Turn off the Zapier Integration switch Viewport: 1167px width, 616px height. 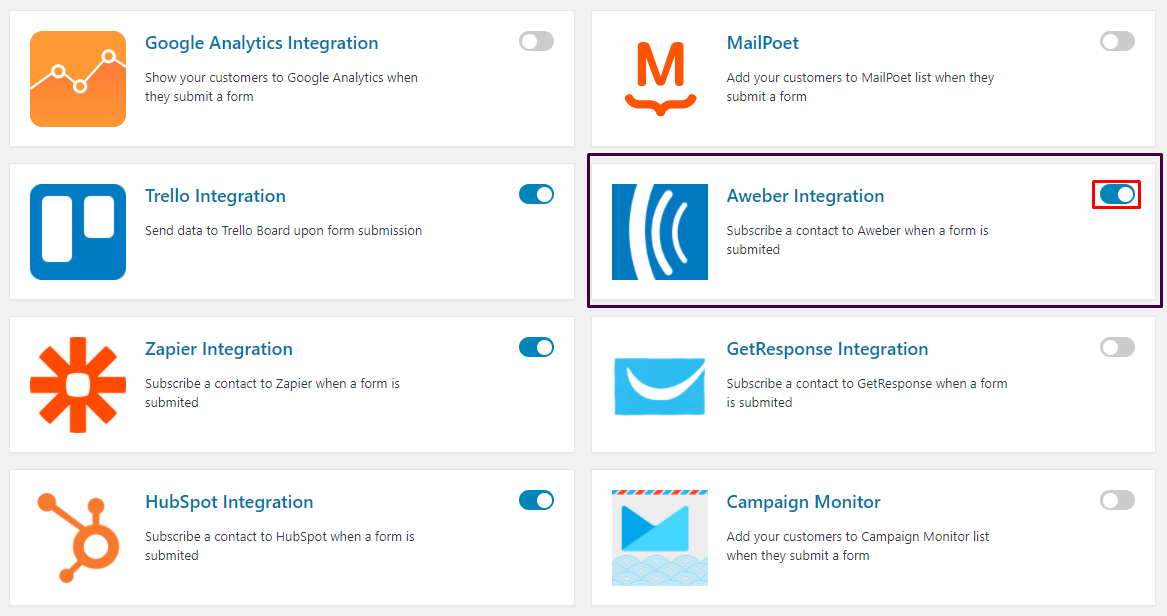[x=536, y=347]
